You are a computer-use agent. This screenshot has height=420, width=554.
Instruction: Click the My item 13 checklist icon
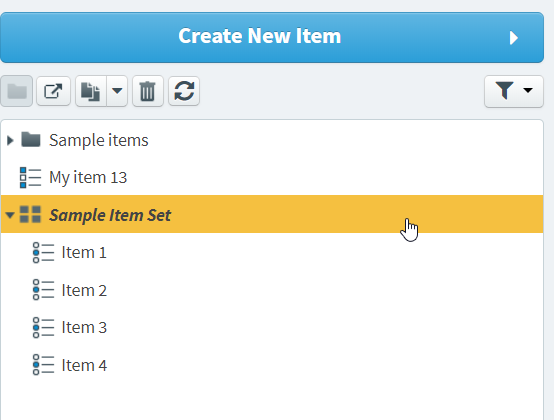tap(30, 177)
